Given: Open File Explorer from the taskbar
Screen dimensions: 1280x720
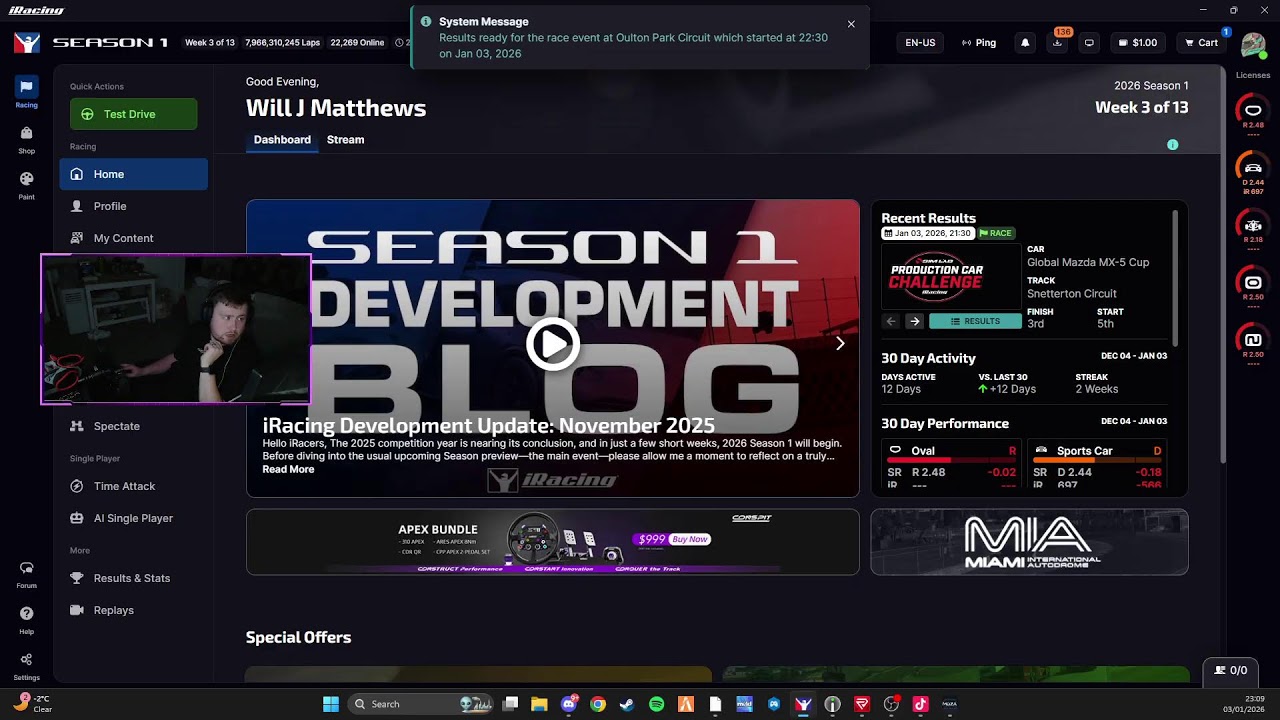Looking at the screenshot, I should click(539, 704).
